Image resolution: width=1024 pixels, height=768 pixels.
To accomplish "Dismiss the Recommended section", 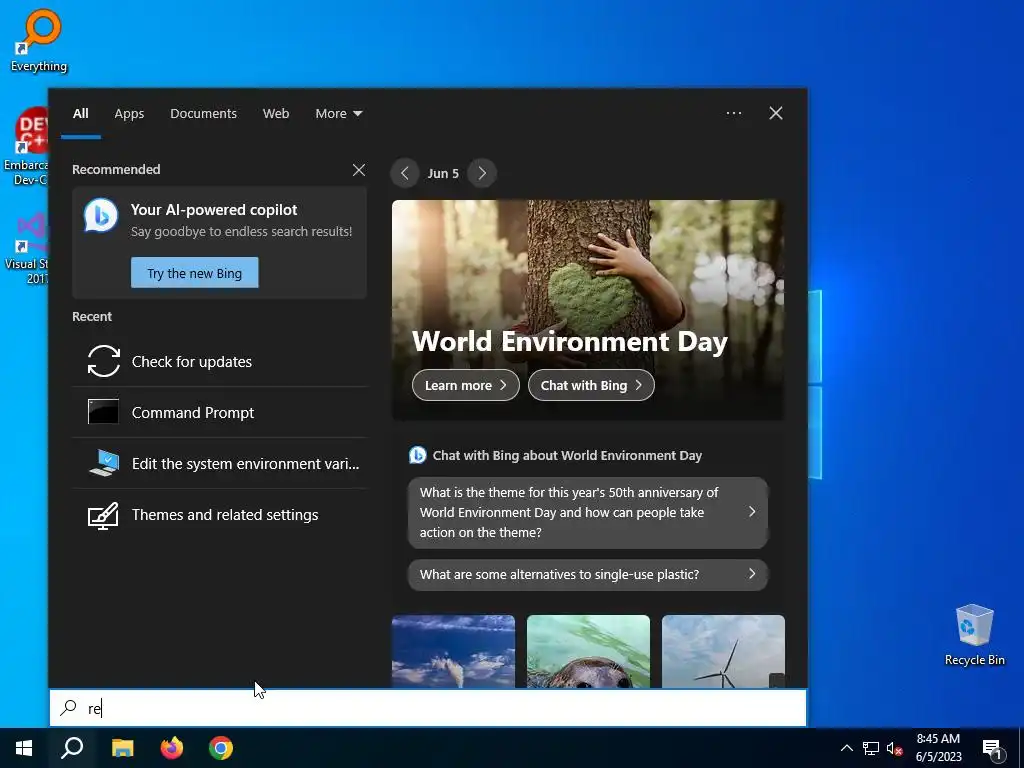I will click(359, 170).
